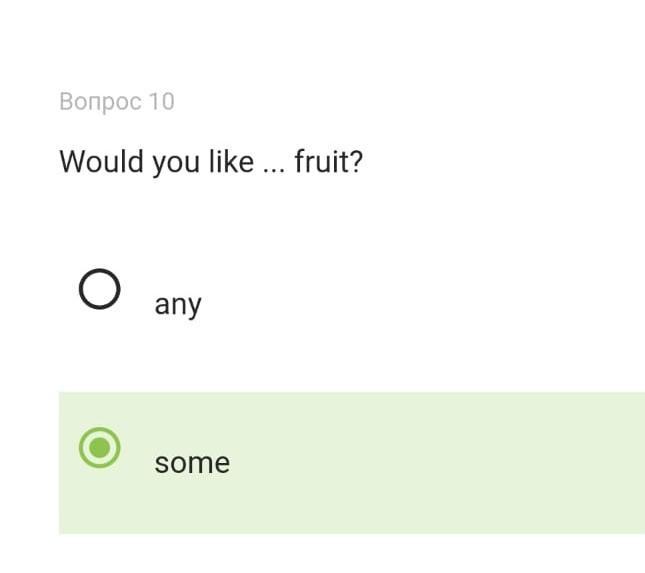Click the word "like" in the question
This screenshot has width=645, height=573.
click(231, 161)
